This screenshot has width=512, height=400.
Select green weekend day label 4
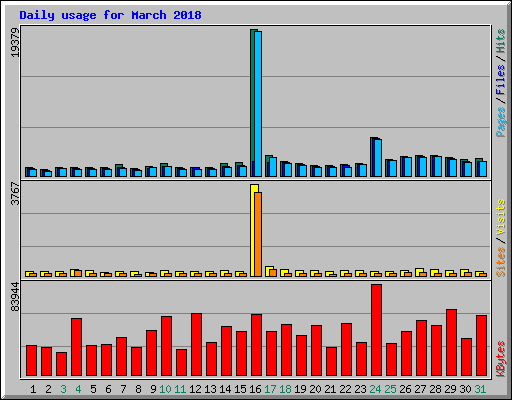[x=78, y=389]
